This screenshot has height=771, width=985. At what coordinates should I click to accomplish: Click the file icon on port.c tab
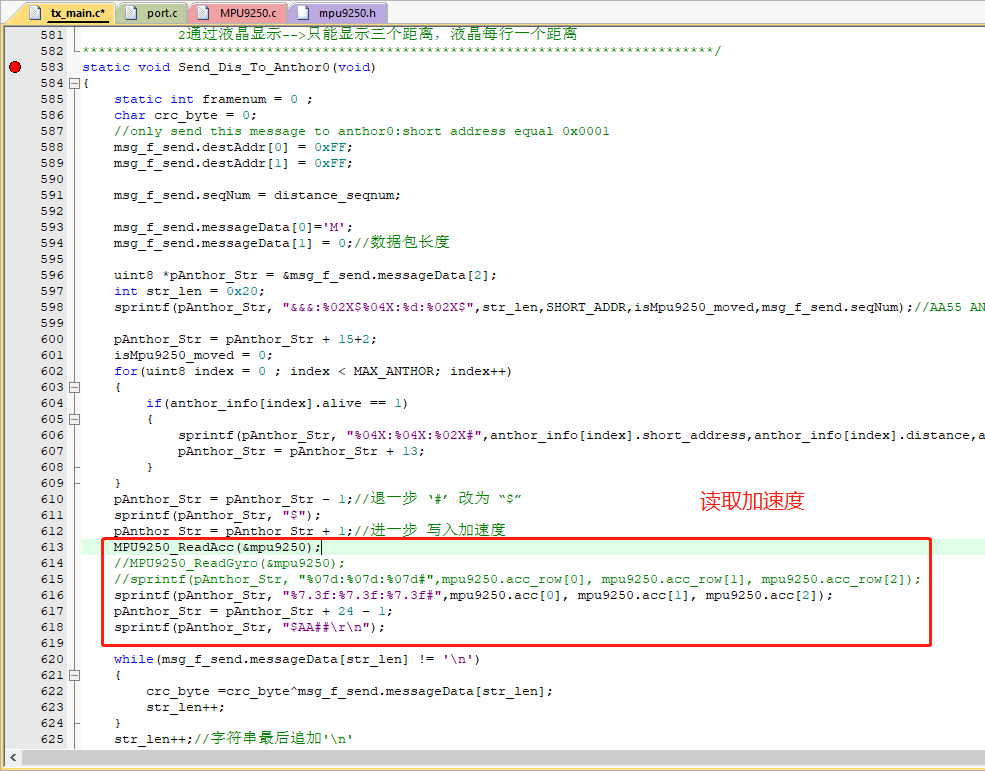[x=131, y=13]
